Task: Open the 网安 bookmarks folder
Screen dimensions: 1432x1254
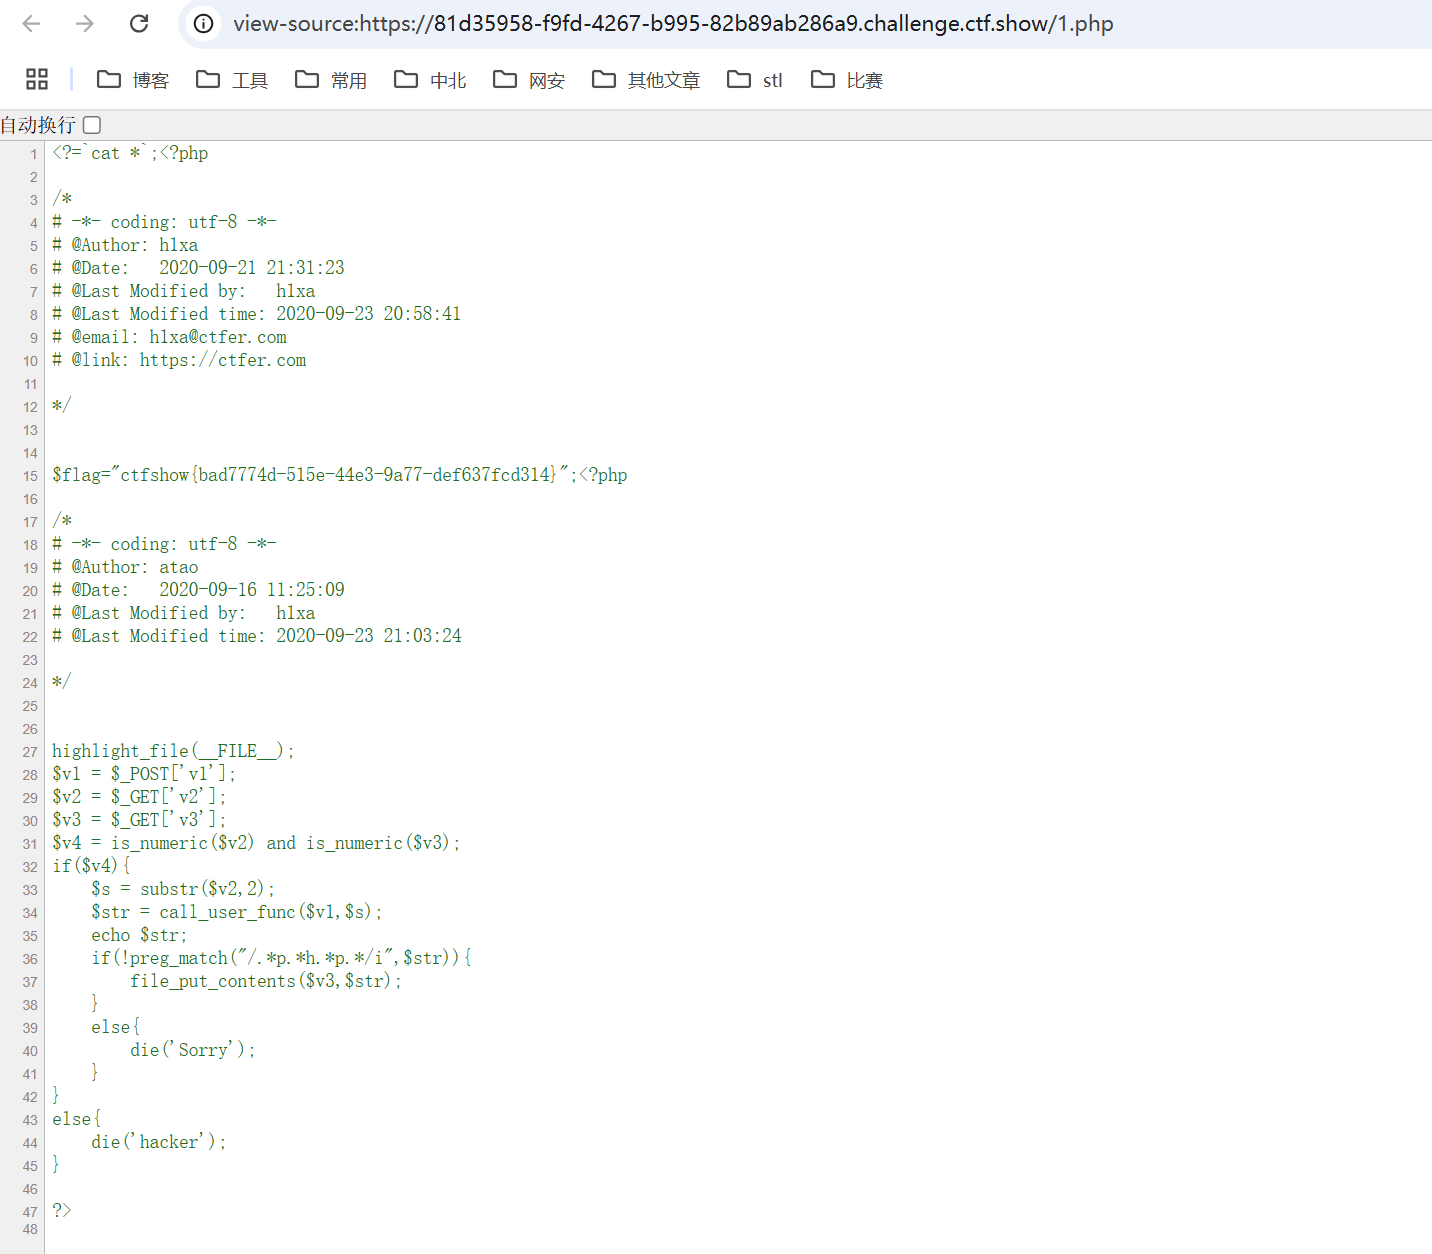Action: [529, 80]
